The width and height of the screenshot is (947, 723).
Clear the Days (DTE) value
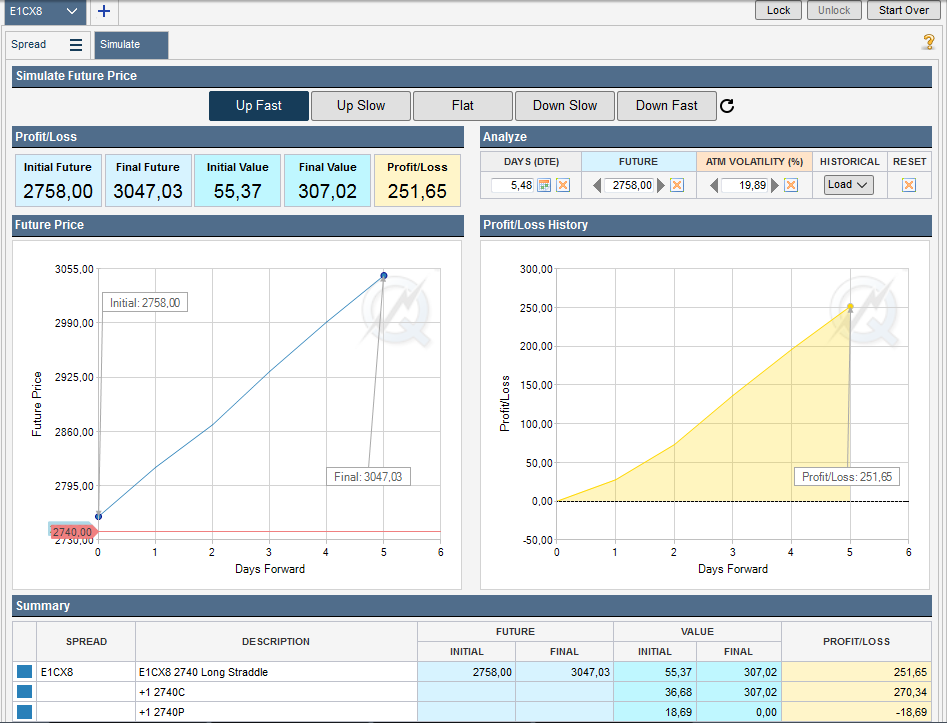[x=563, y=185]
